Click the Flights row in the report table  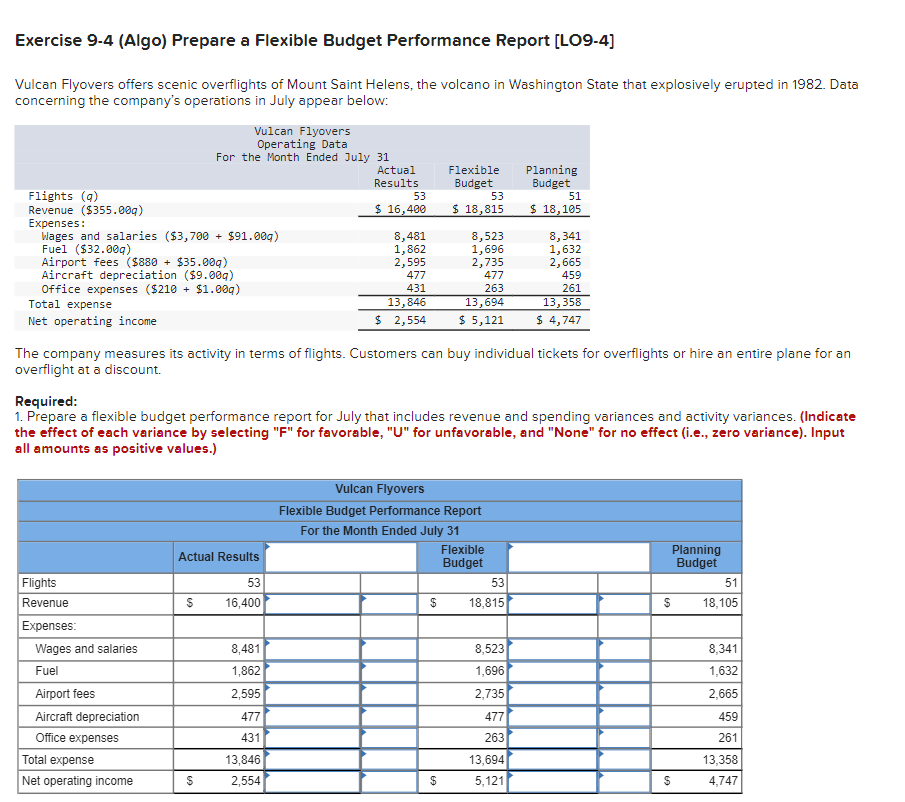coord(95,582)
